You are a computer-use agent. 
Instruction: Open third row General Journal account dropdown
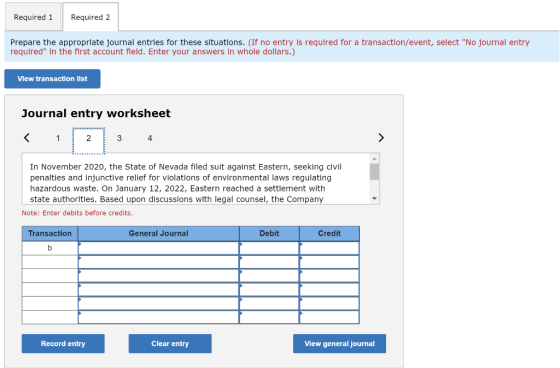click(159, 275)
